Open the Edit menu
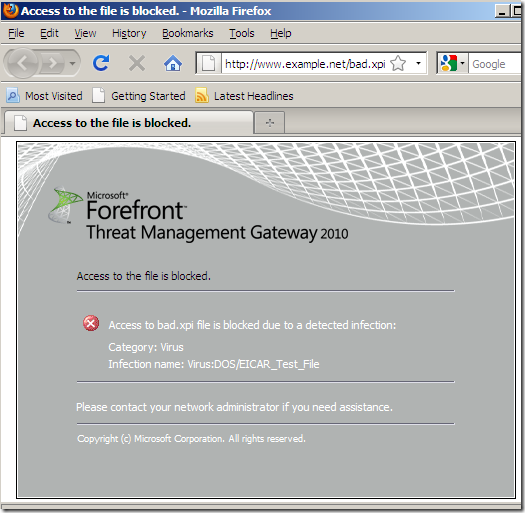 click(49, 33)
